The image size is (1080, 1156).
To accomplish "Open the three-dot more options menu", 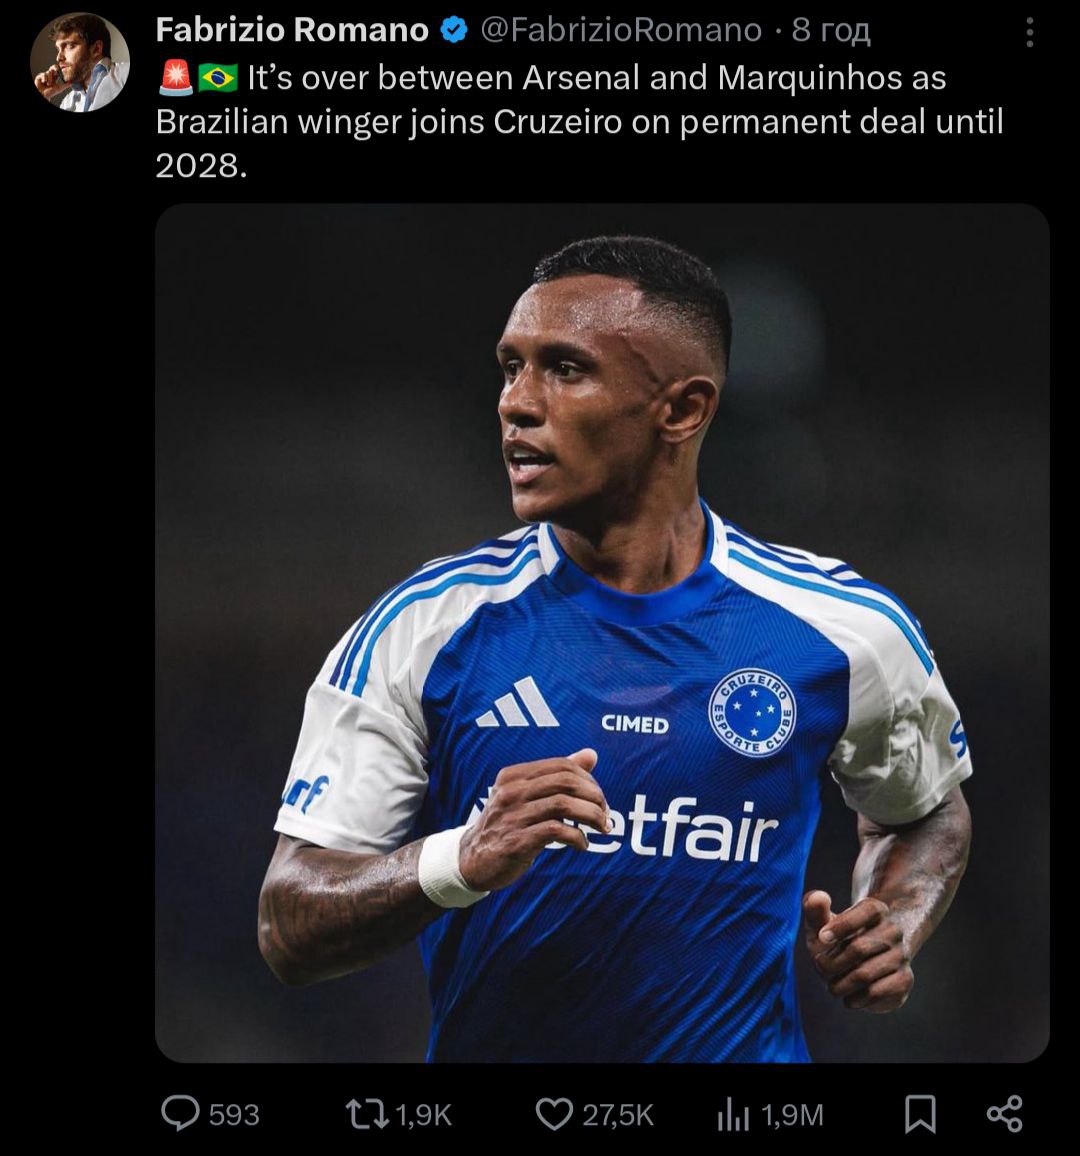I will pyautogui.click(x=1029, y=33).
